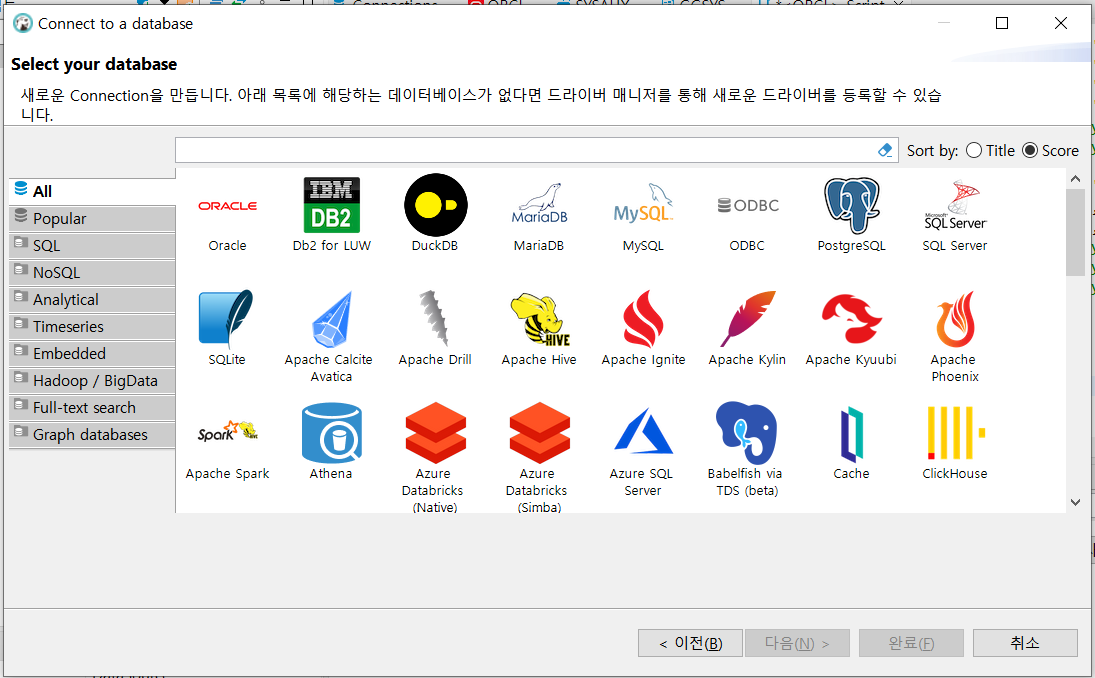Pick the Apache Drill icon

tap(434, 318)
